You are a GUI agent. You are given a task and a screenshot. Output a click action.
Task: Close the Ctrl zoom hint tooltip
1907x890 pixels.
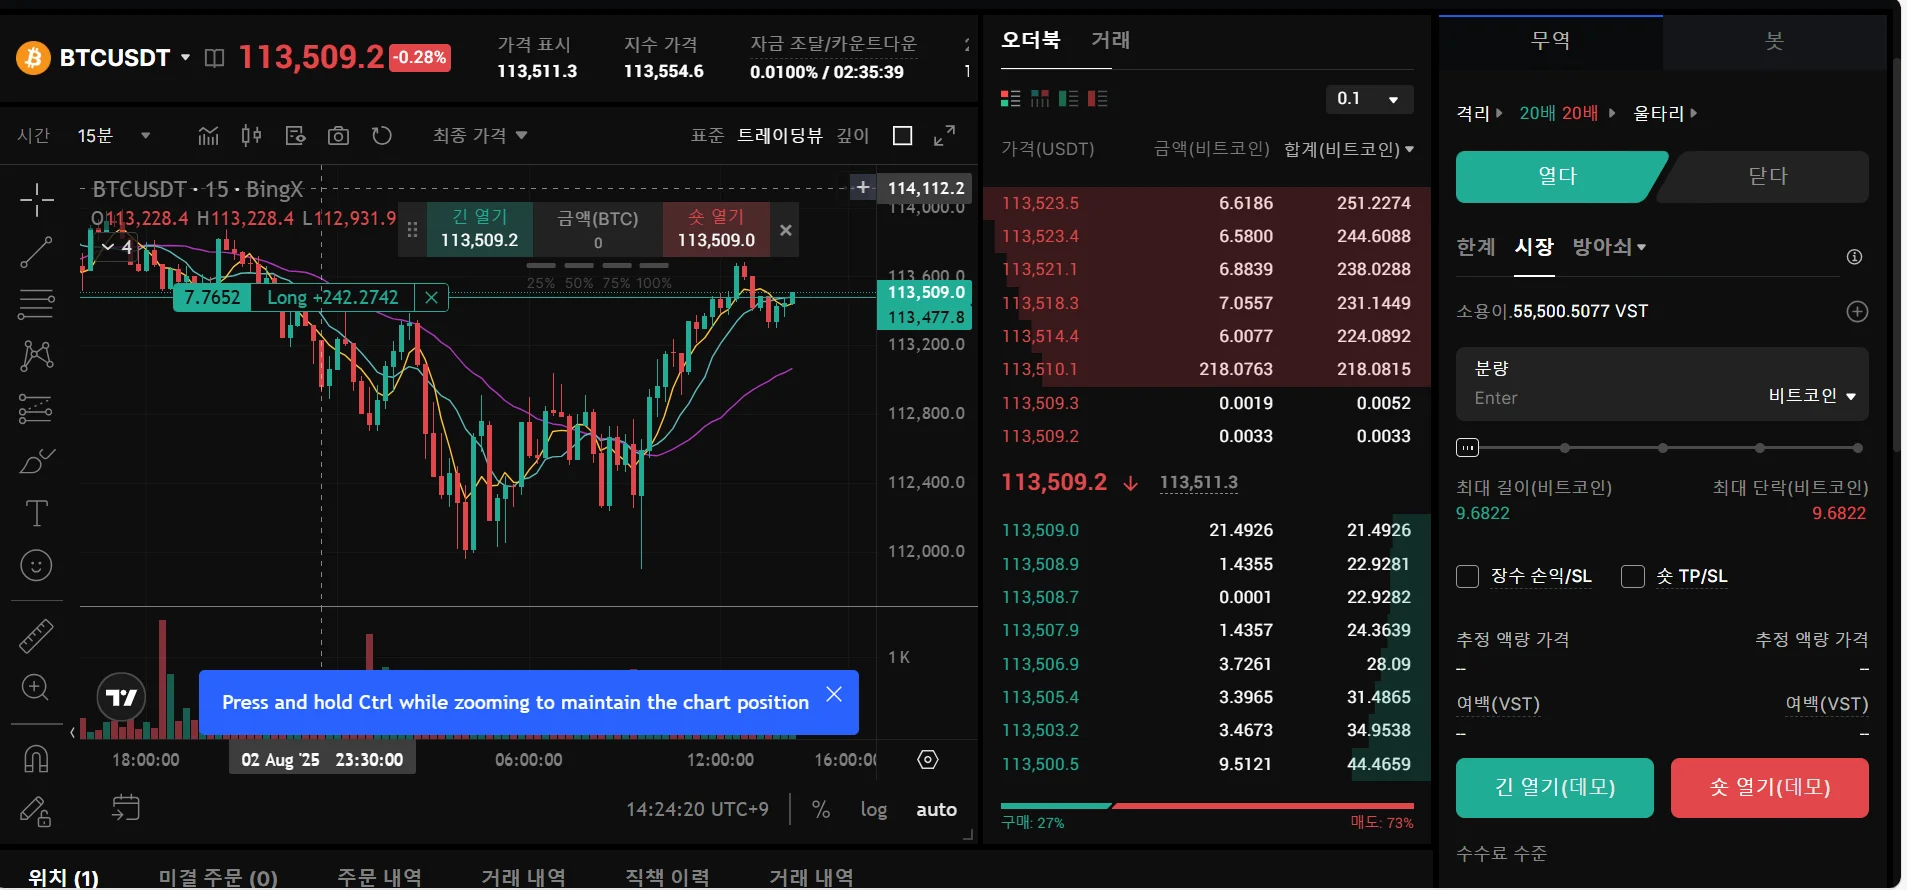click(834, 694)
